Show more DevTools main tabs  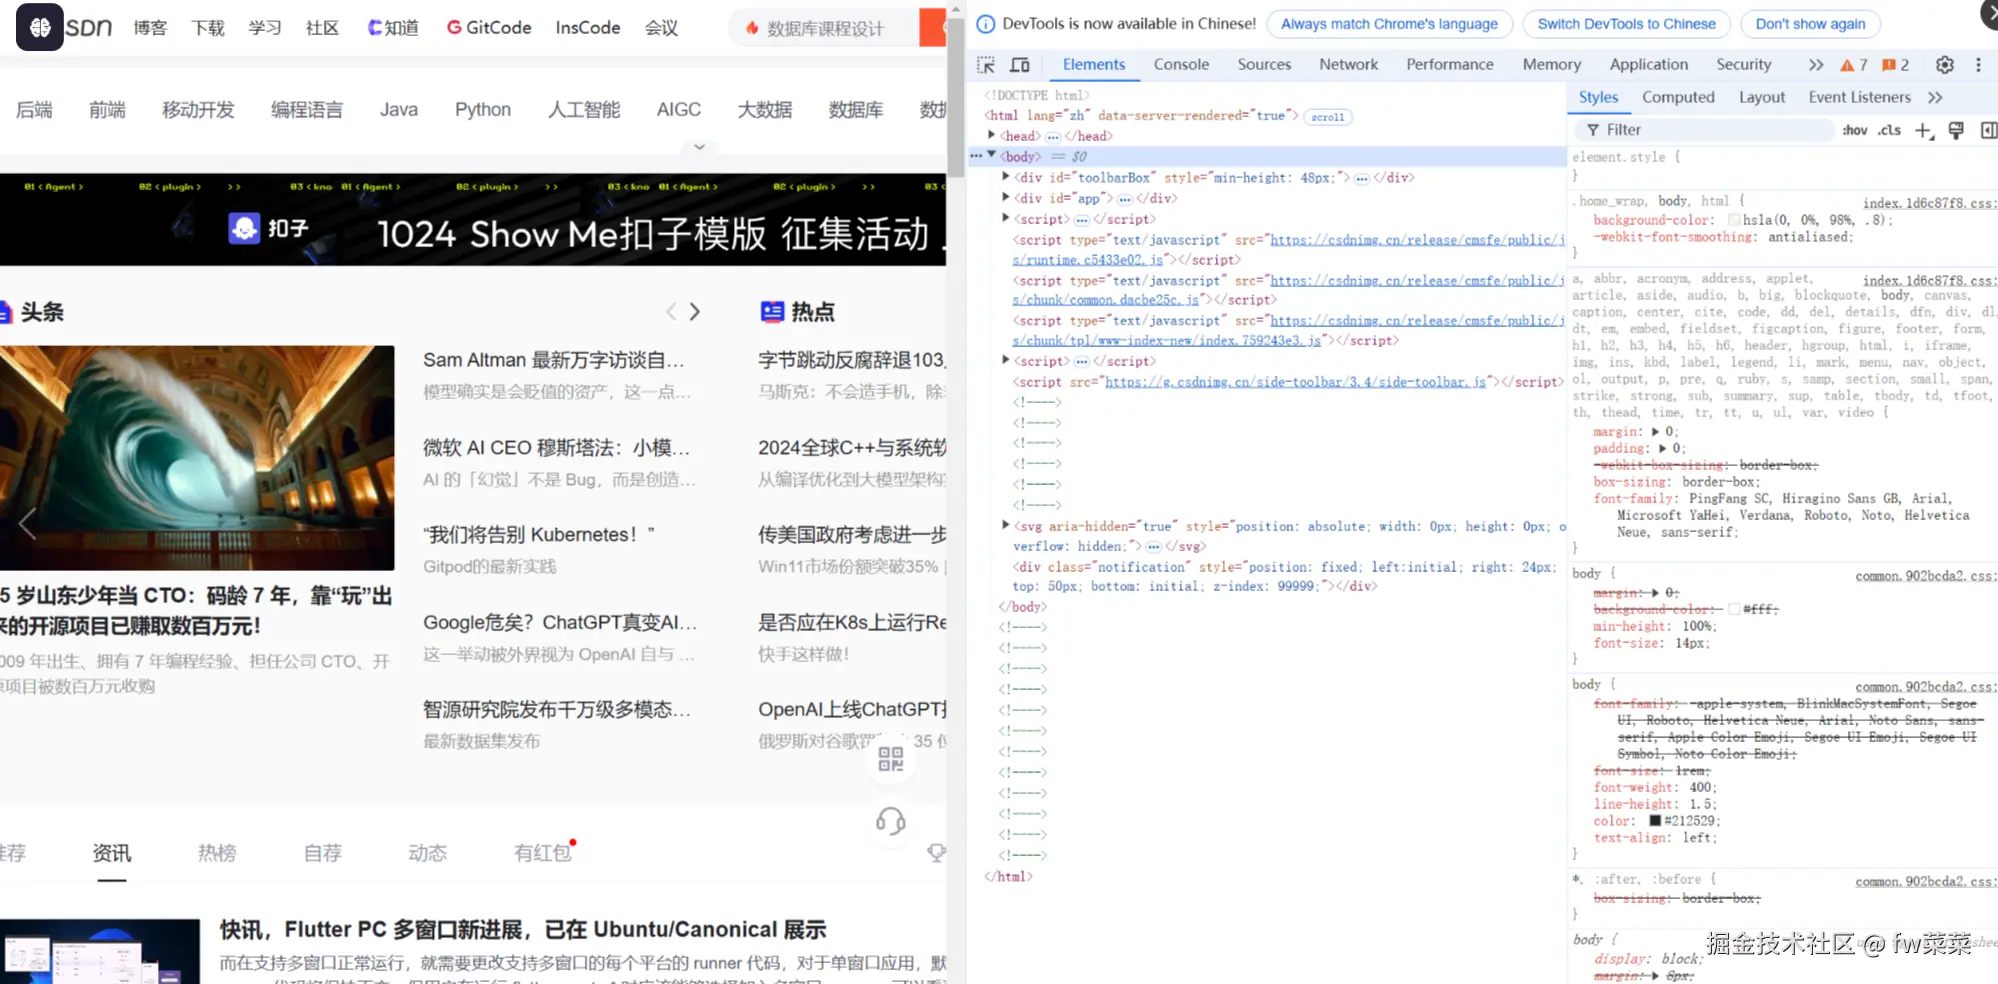[x=1816, y=65]
